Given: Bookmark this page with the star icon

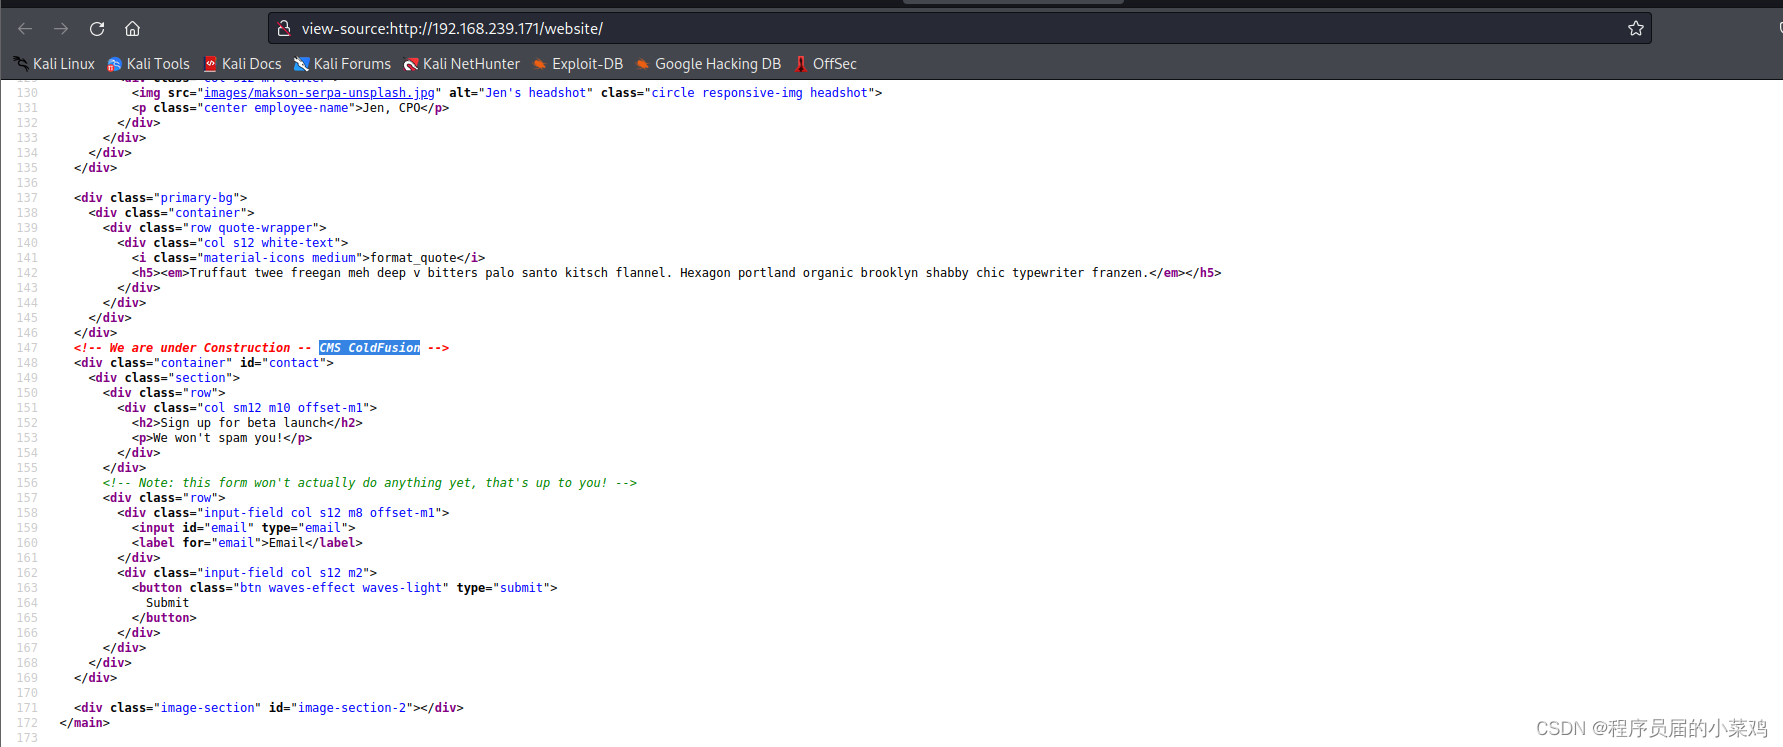Looking at the screenshot, I should tap(1635, 28).
